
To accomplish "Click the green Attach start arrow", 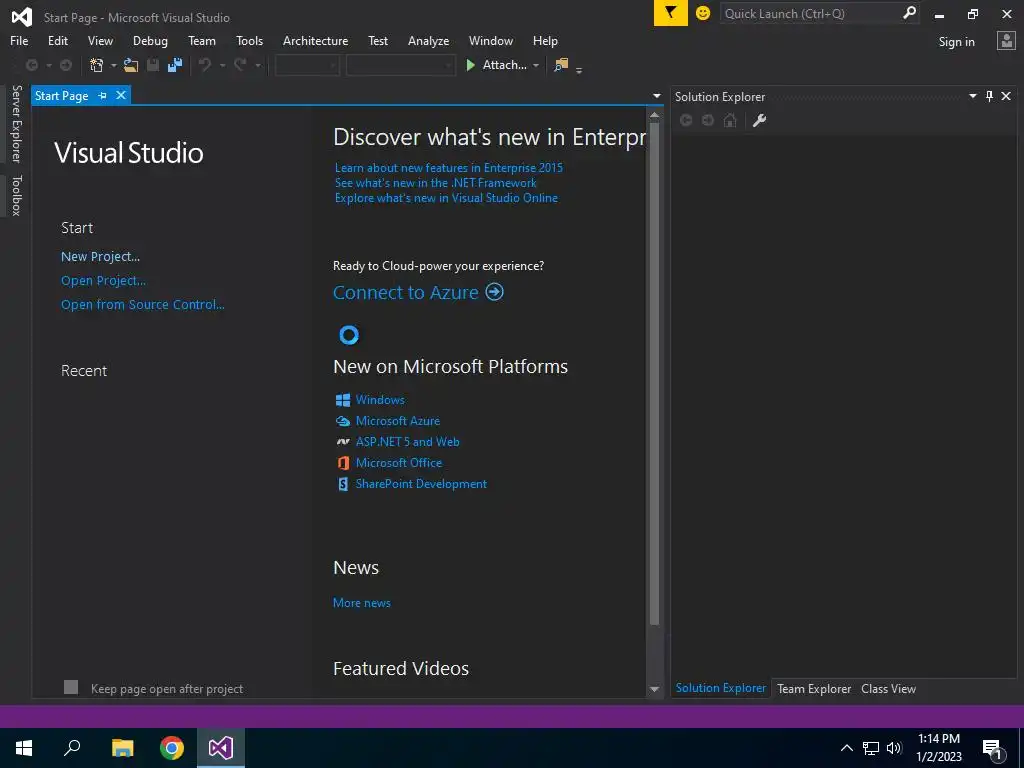I will click(470, 65).
